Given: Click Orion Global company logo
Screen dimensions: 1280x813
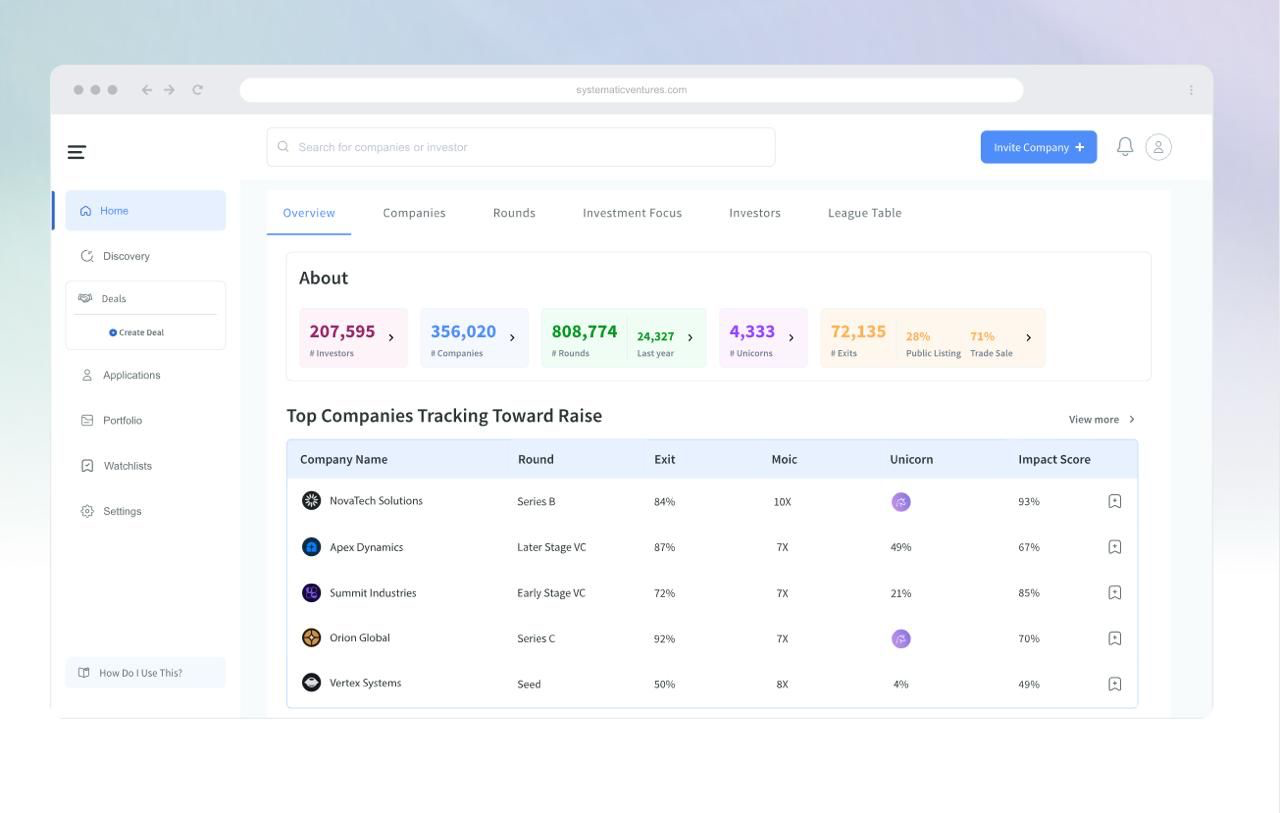Looking at the screenshot, I should coord(311,638).
